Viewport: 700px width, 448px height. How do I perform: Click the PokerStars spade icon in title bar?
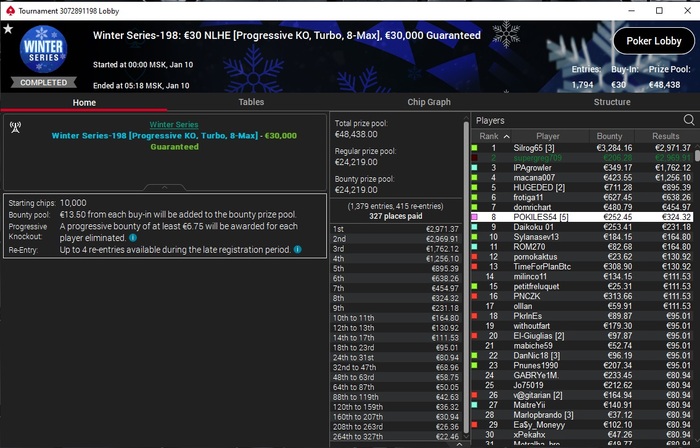(10, 11)
